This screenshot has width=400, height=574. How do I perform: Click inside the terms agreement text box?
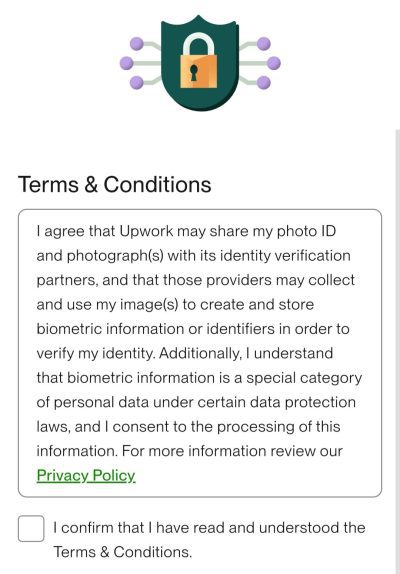tap(200, 353)
